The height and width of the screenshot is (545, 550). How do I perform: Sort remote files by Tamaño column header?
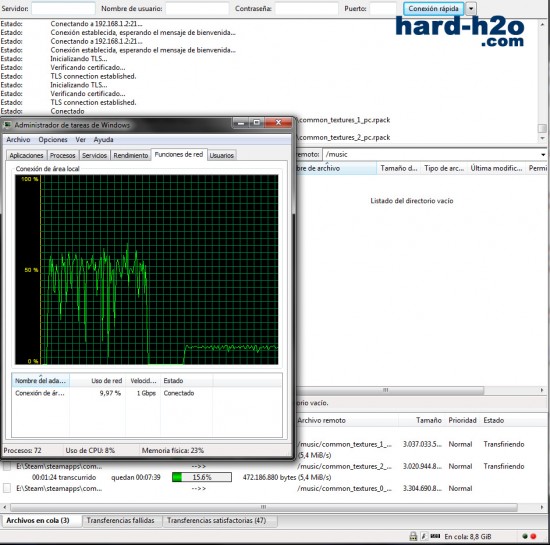coord(398,168)
